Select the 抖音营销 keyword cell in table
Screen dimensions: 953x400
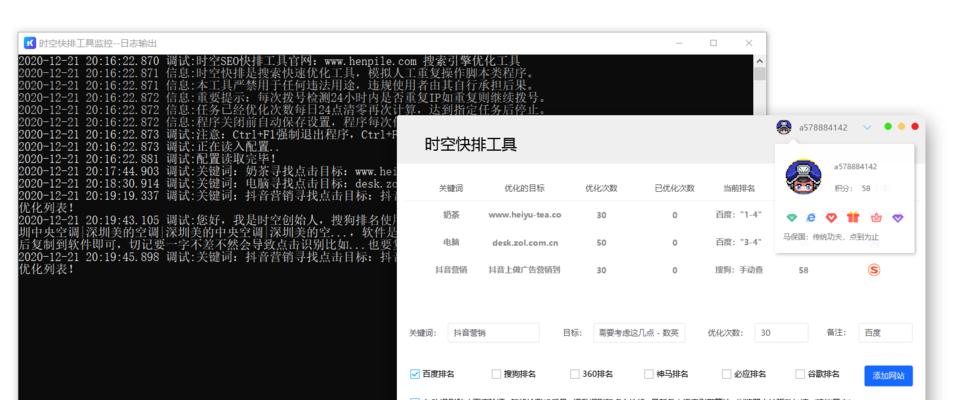(451, 270)
